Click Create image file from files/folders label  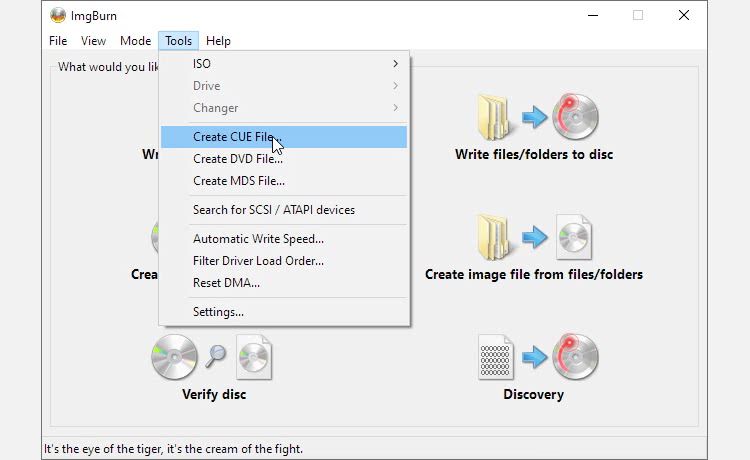pyautogui.click(x=534, y=274)
